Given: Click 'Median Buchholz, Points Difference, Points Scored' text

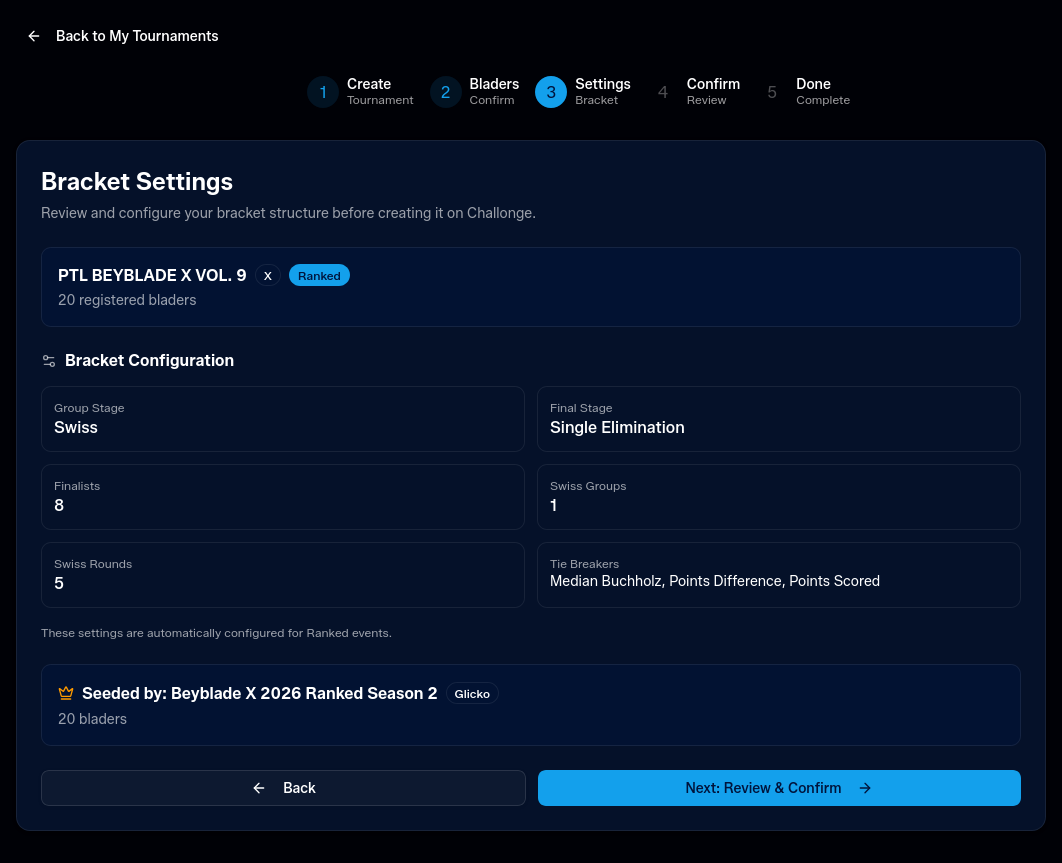Looking at the screenshot, I should (x=715, y=581).
